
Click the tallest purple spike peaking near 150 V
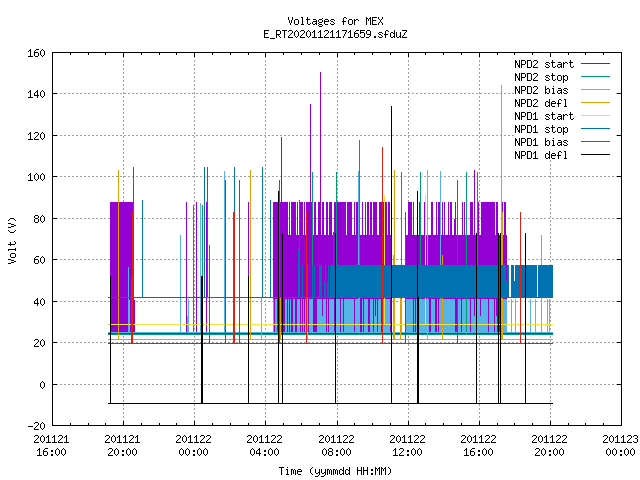320,137
